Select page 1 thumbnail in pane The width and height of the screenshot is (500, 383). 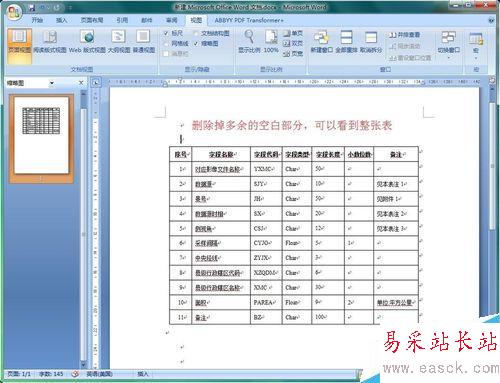click(x=41, y=138)
